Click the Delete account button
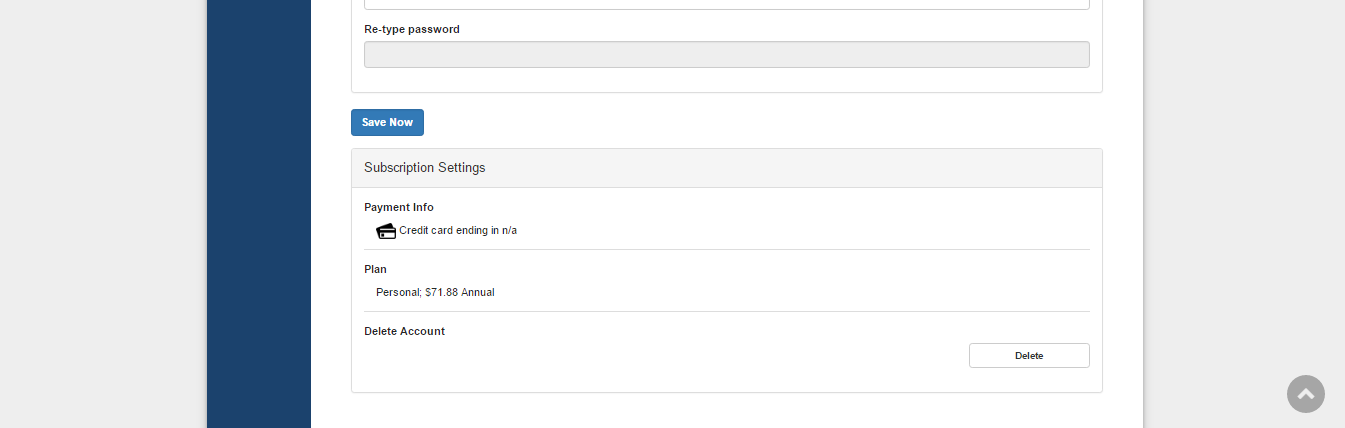Screen dimensions: 1345x428 (1028, 356)
